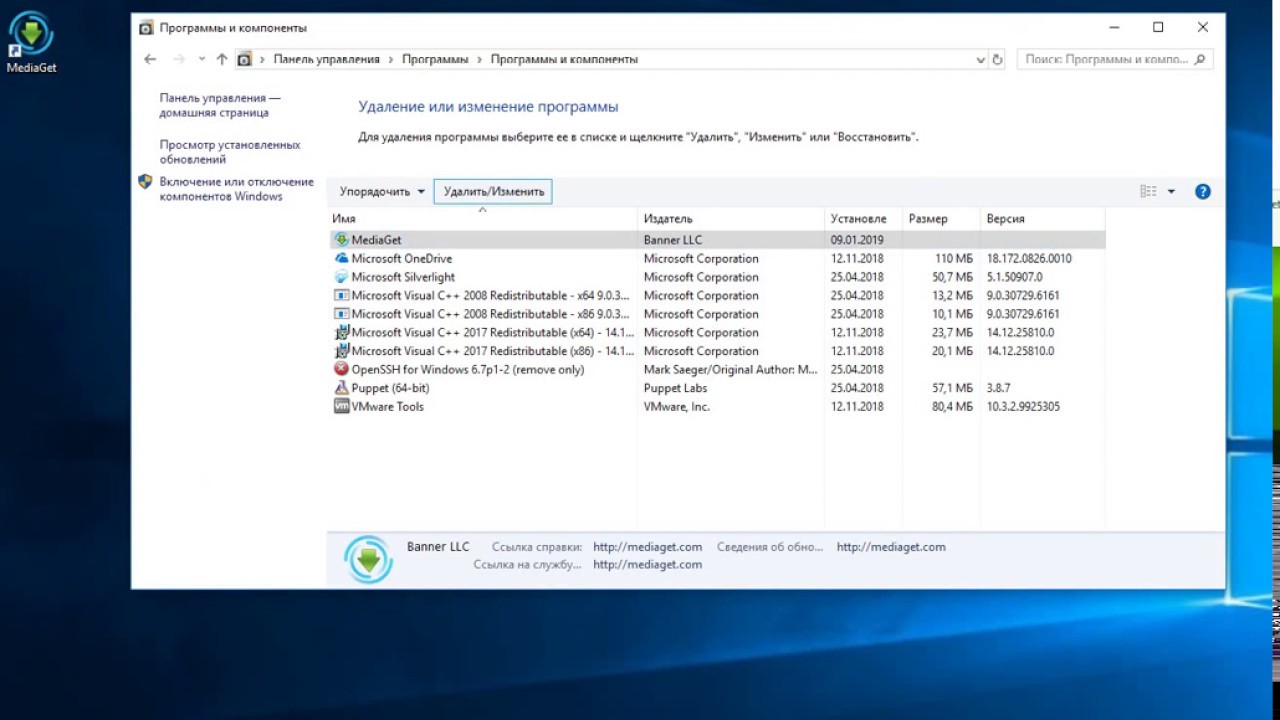Open the MediaGet desktop shortcut icon

[31, 44]
